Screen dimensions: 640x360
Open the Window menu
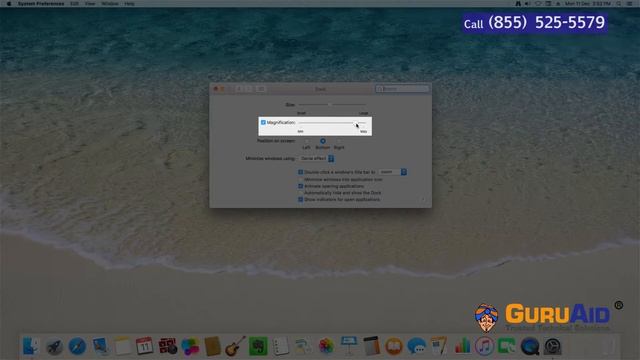[110, 4]
